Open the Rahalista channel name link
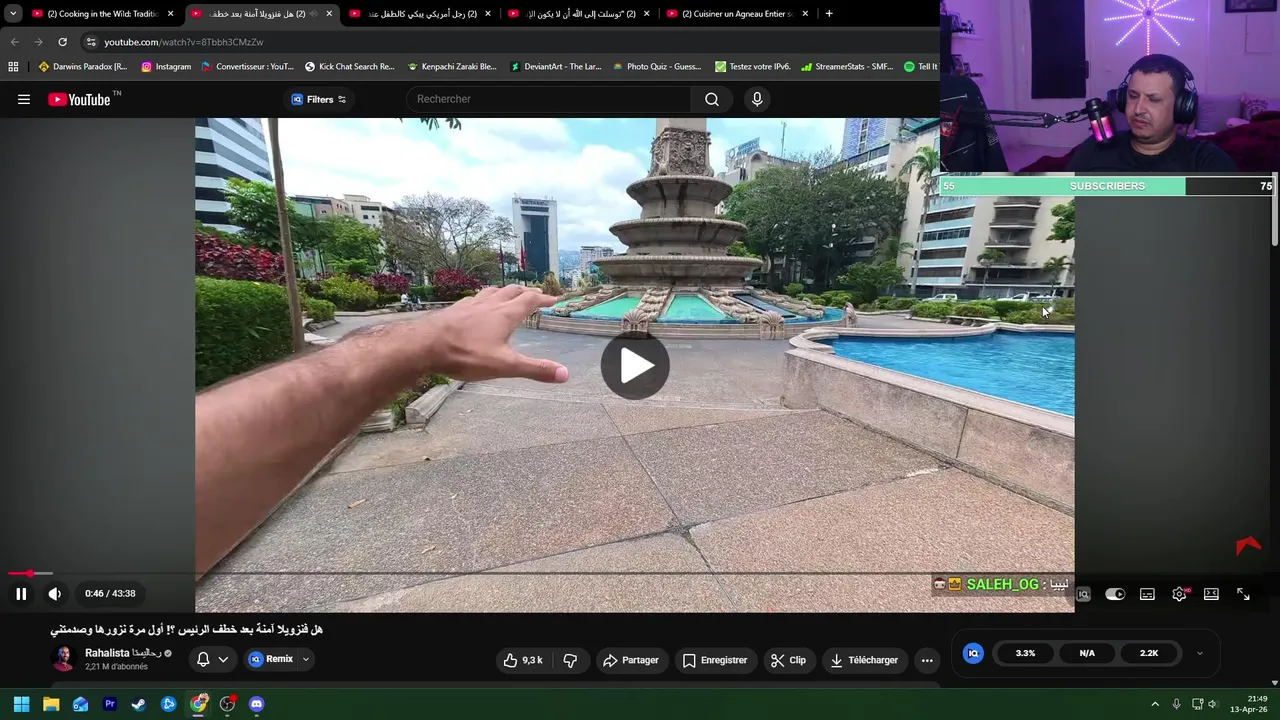Image resolution: width=1280 pixels, height=720 pixels. 123,653
